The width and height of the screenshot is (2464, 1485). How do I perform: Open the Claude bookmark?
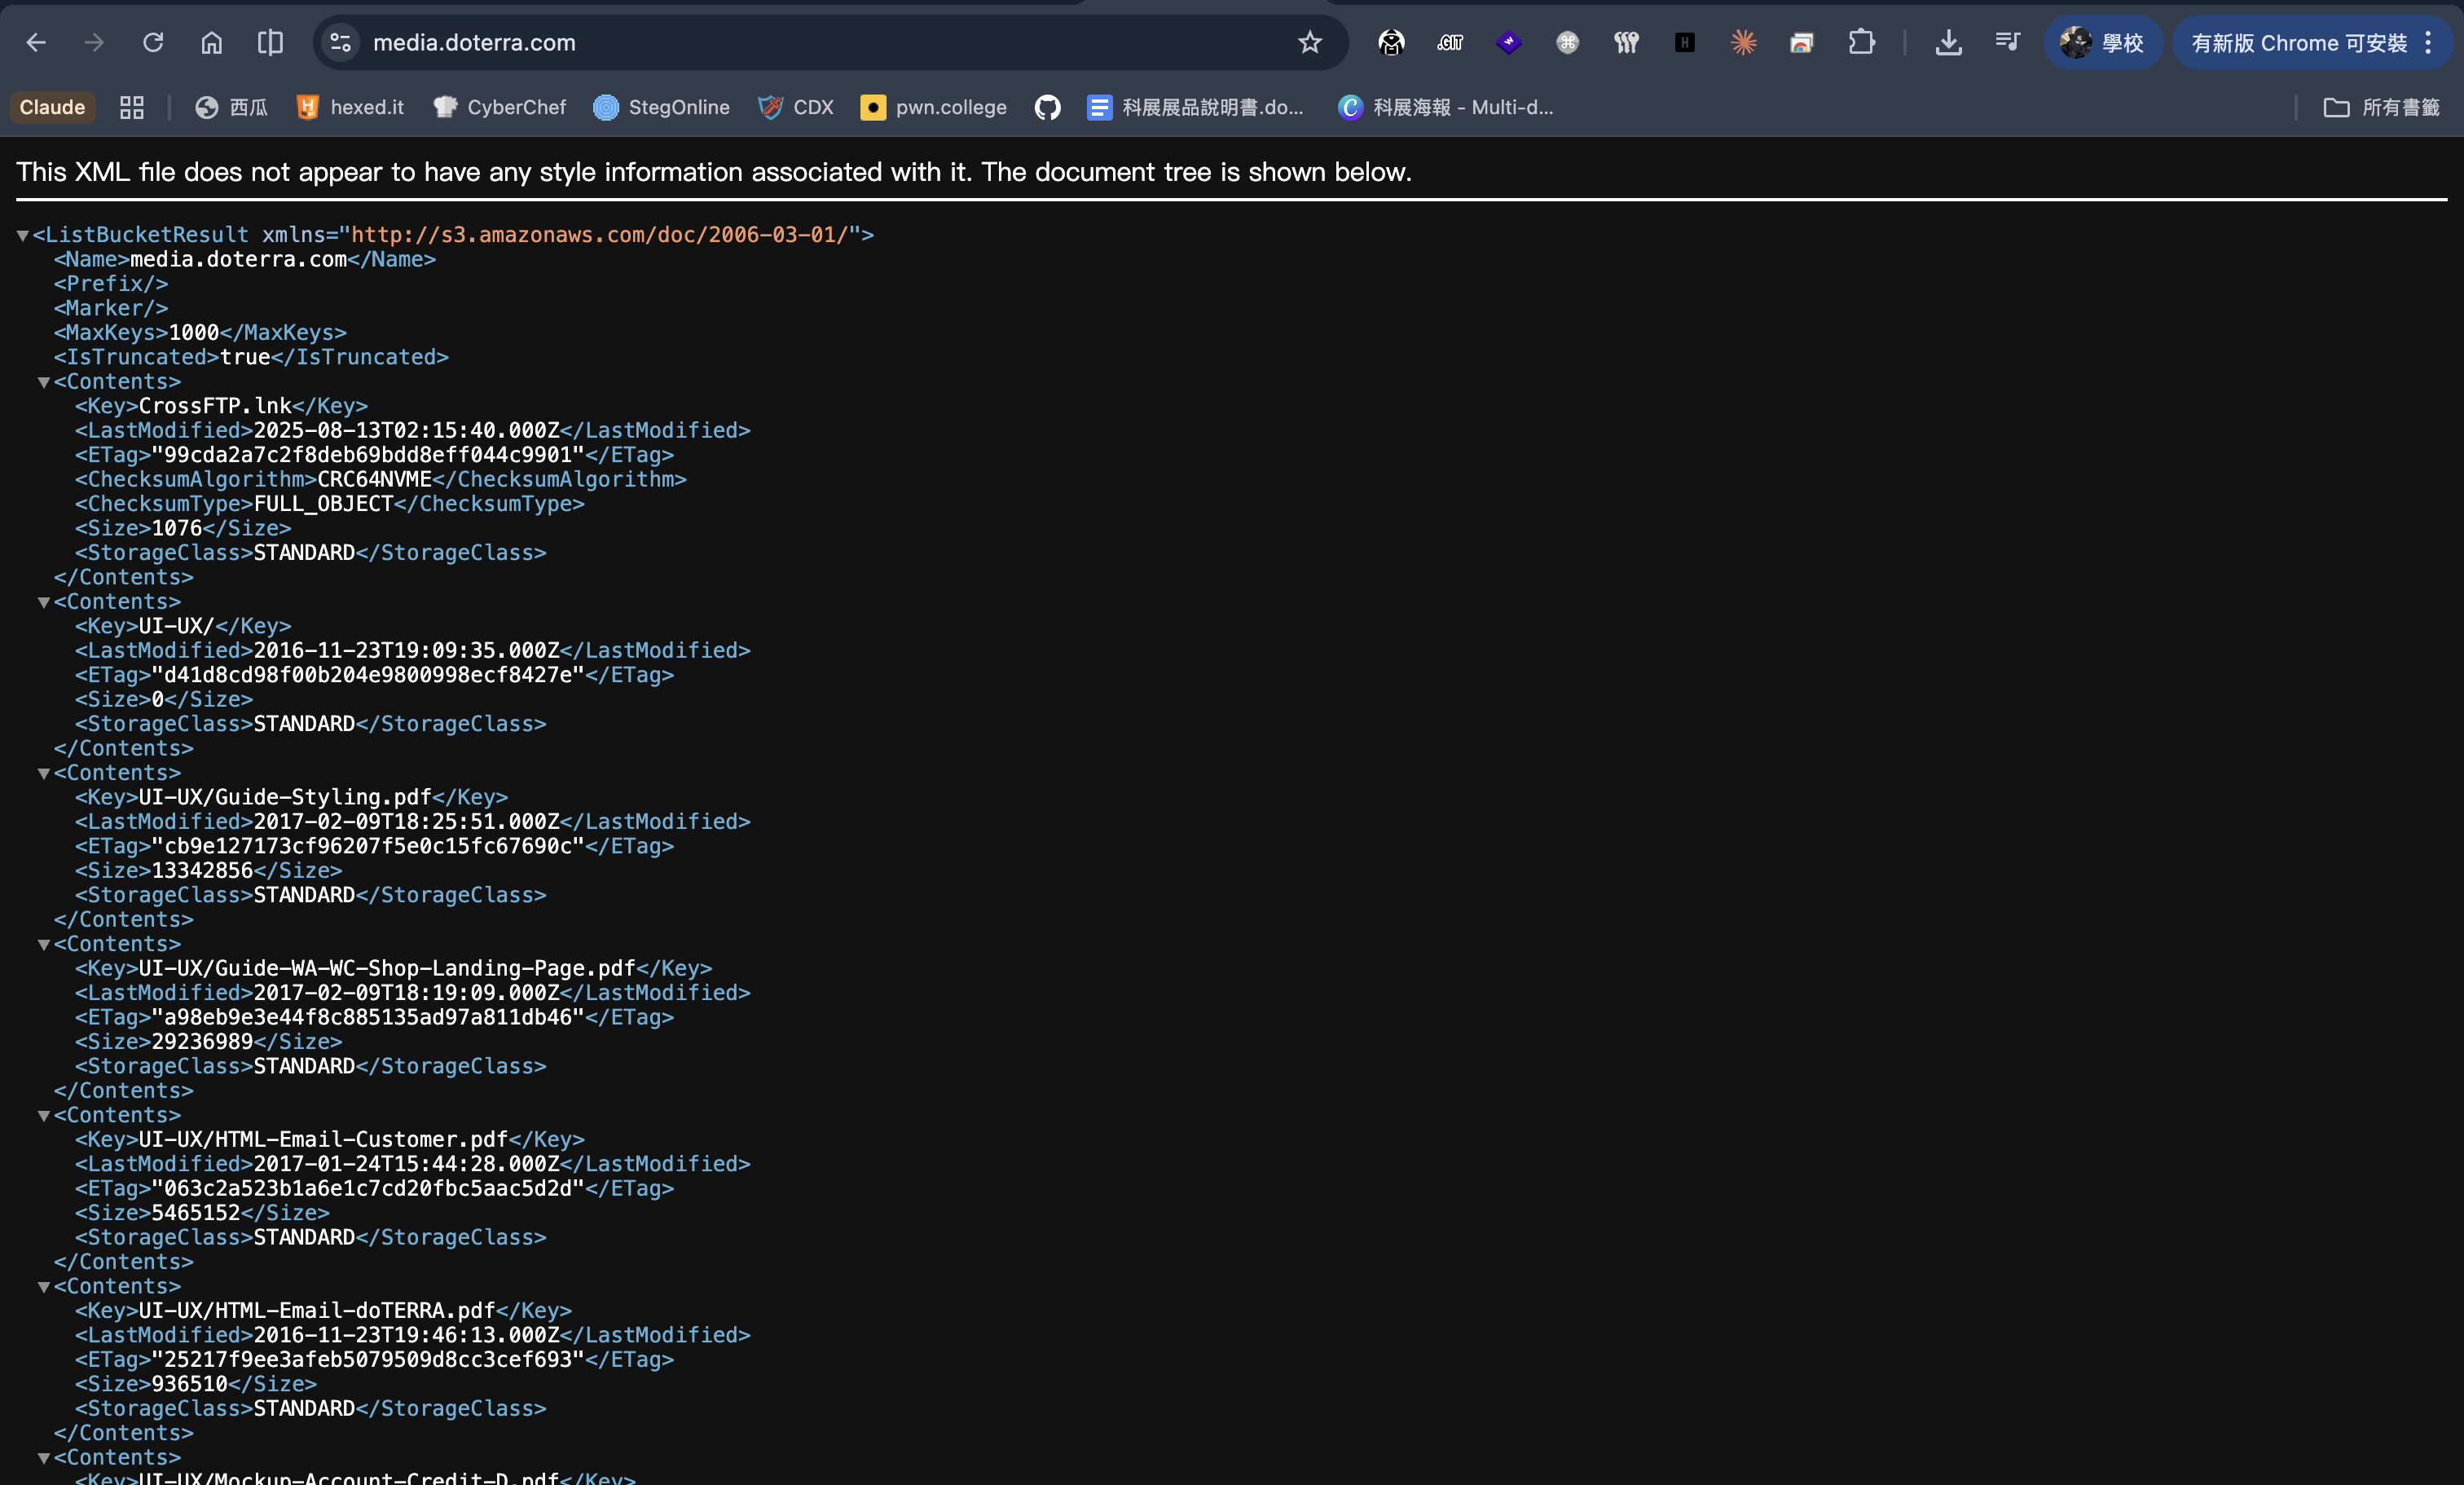pos(52,107)
